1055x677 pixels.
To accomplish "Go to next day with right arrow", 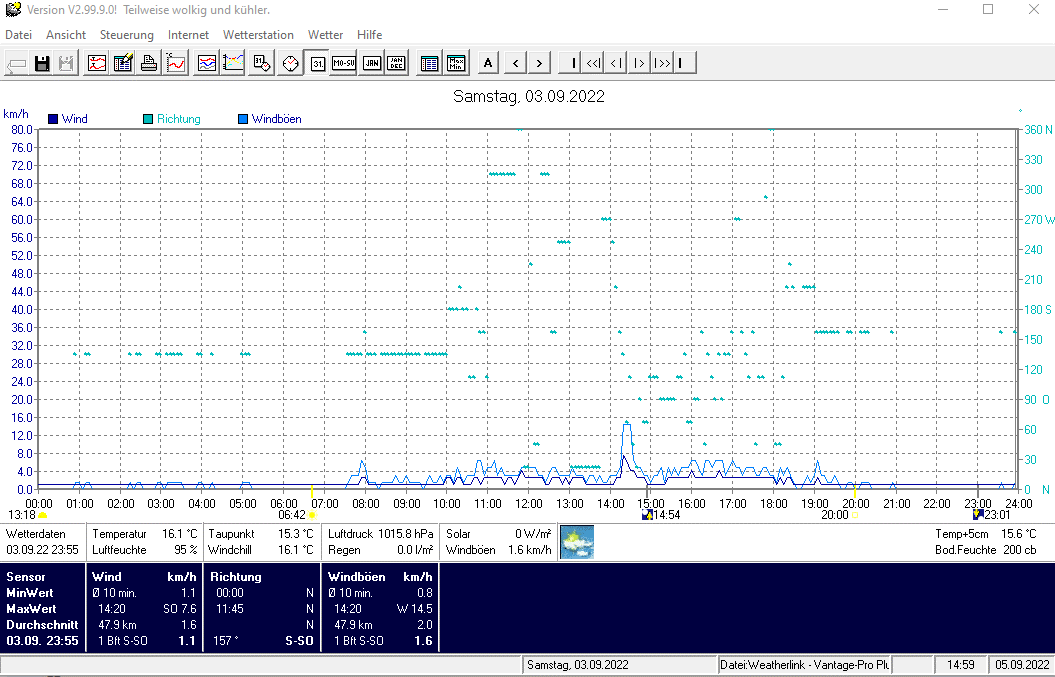I will tap(539, 63).
